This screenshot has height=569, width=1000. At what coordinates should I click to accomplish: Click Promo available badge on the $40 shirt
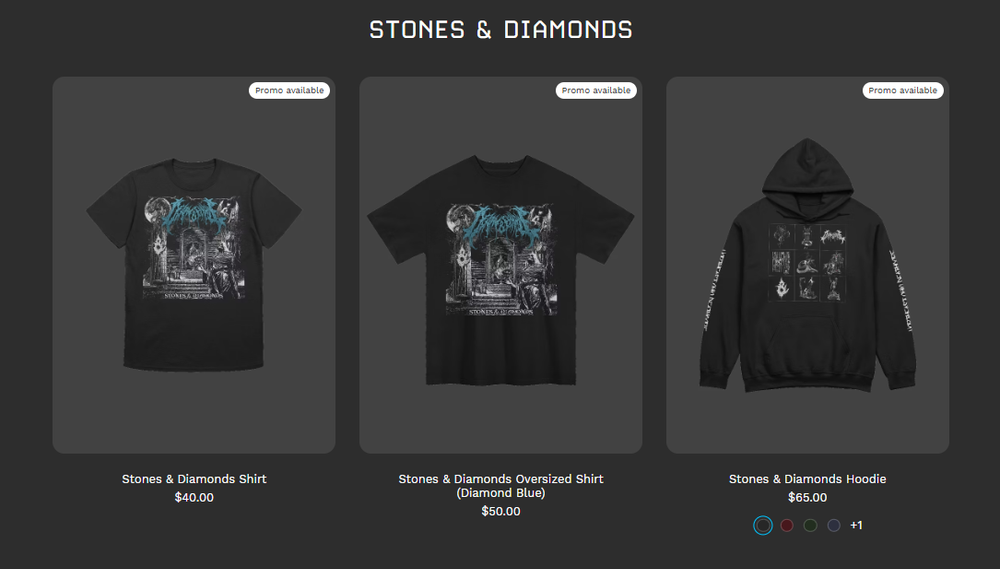point(290,91)
